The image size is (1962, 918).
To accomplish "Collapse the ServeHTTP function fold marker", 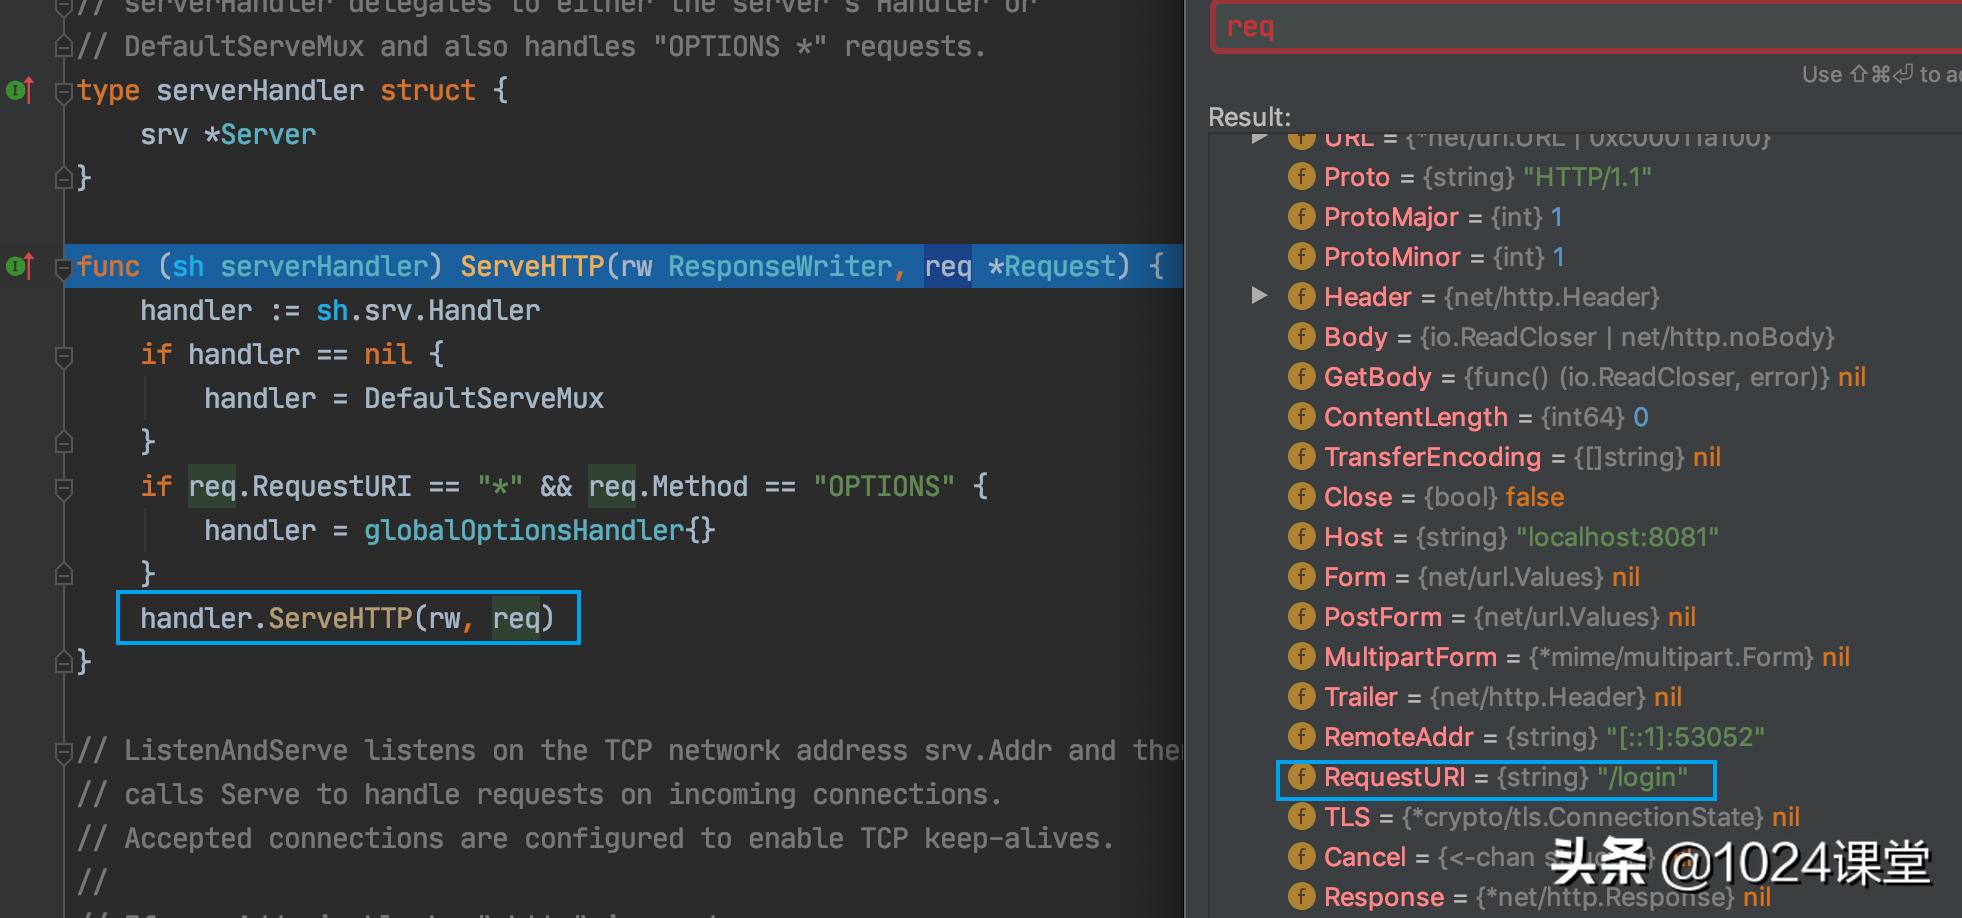I will (64, 267).
